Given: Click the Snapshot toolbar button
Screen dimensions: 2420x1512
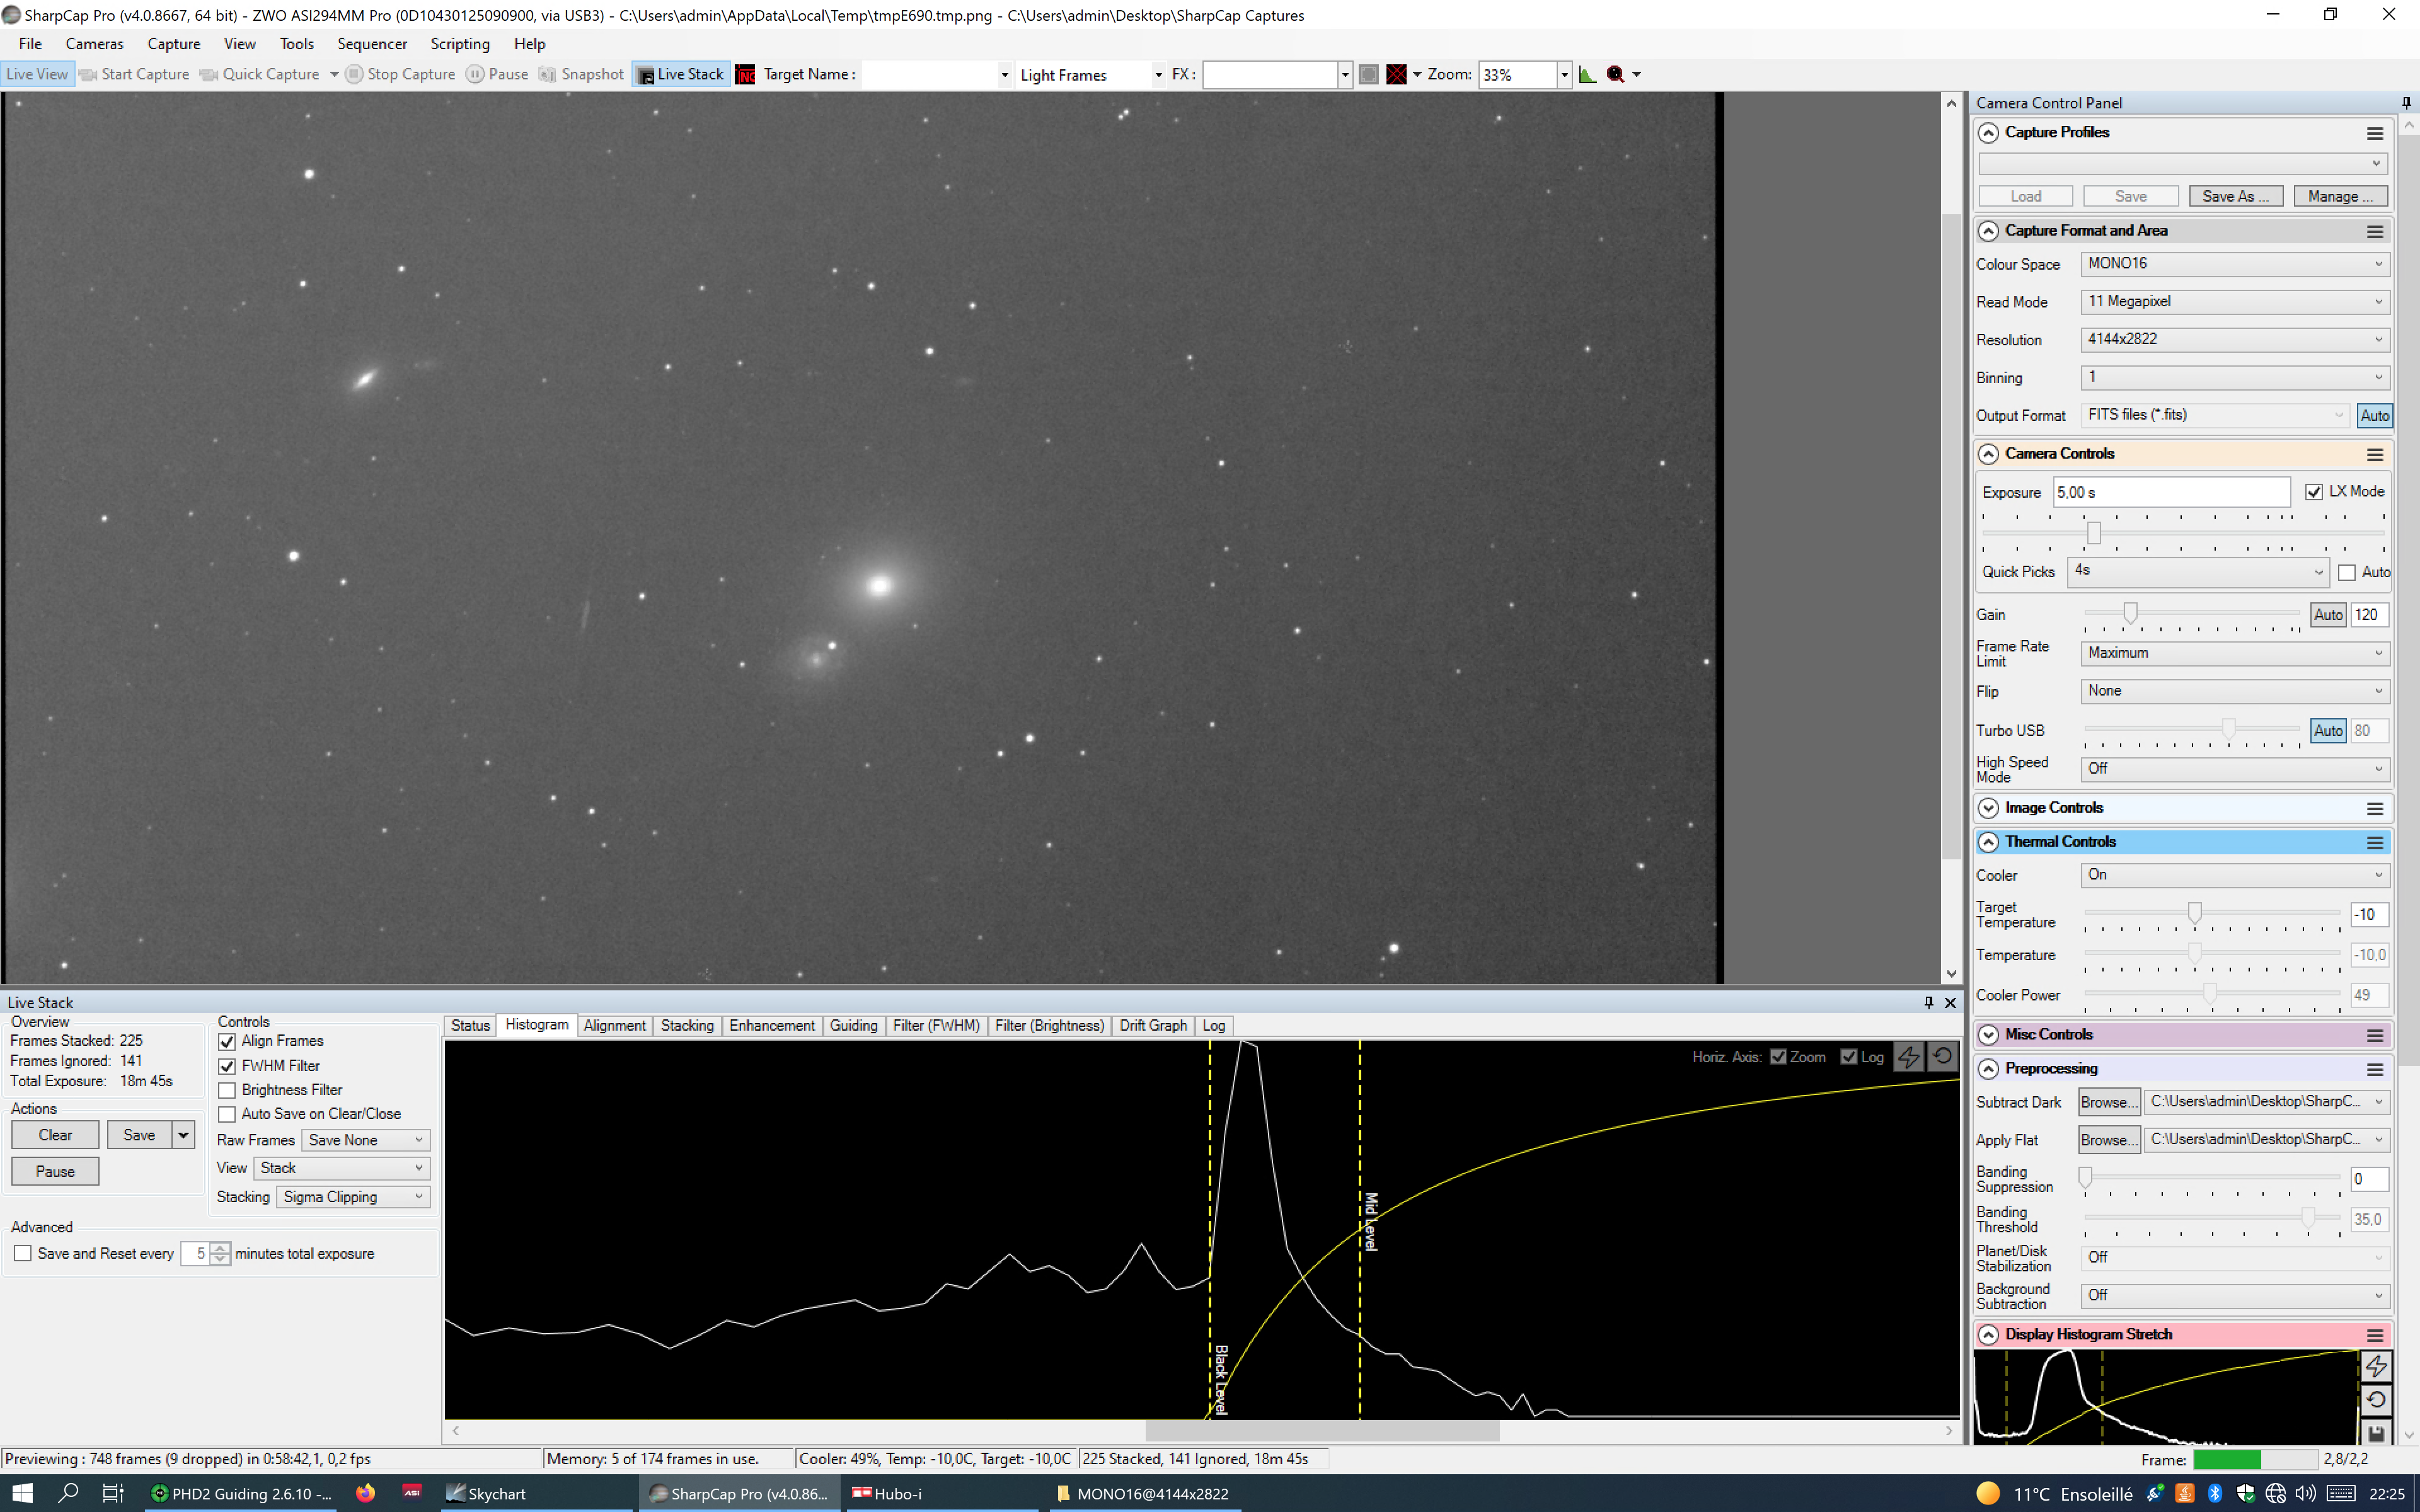Looking at the screenshot, I should pos(581,74).
